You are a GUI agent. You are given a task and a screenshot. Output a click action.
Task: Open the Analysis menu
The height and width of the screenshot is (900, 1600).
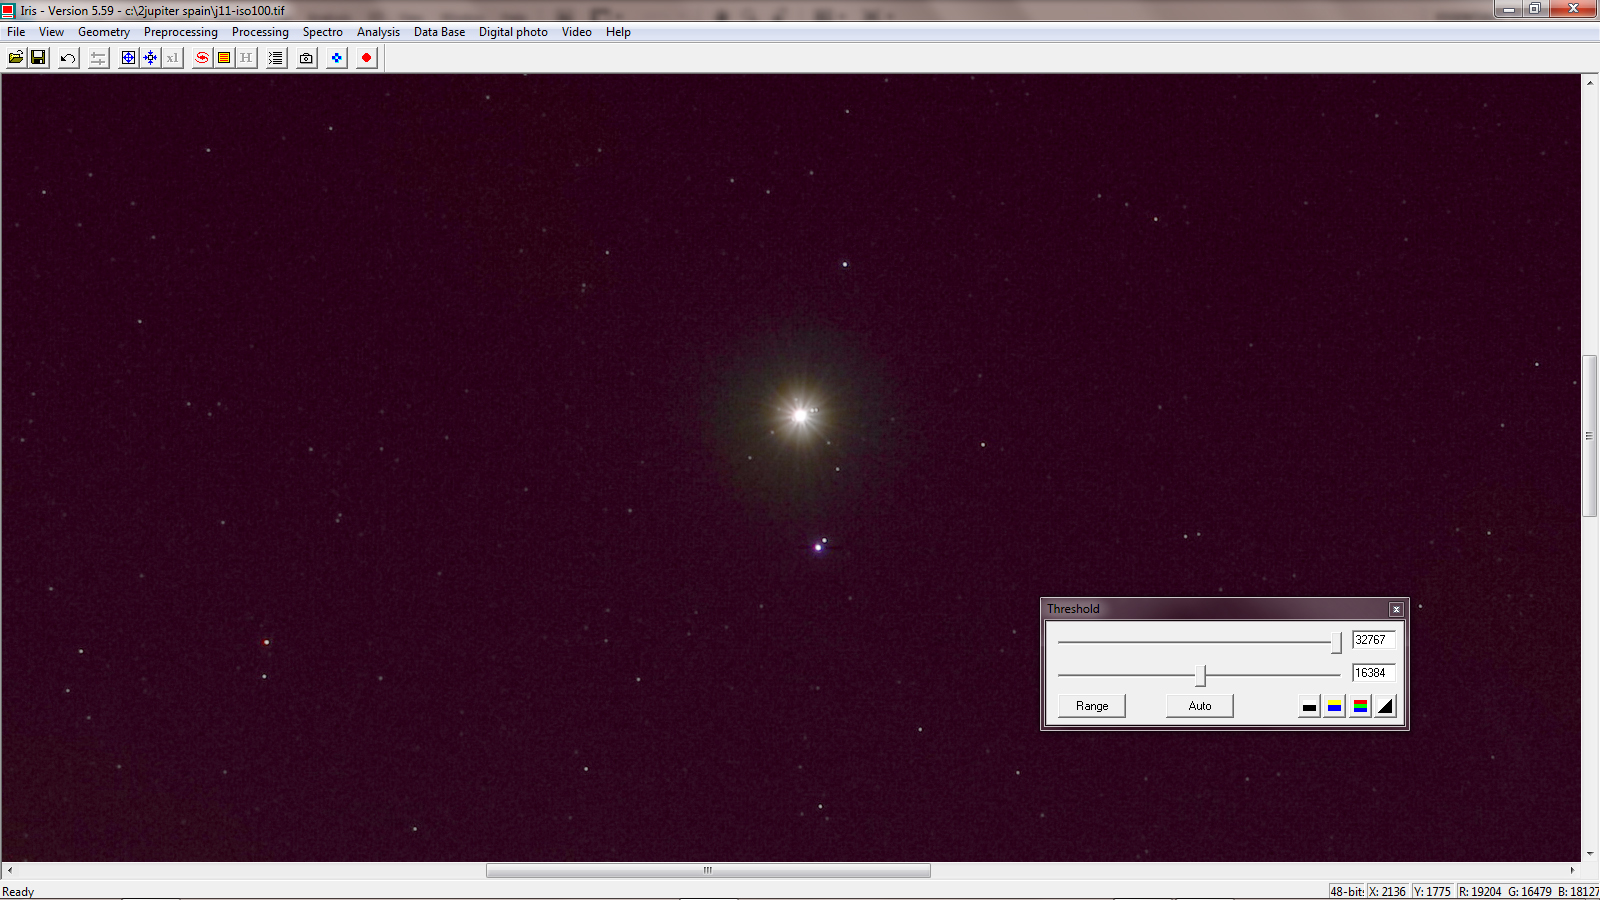pyautogui.click(x=378, y=32)
